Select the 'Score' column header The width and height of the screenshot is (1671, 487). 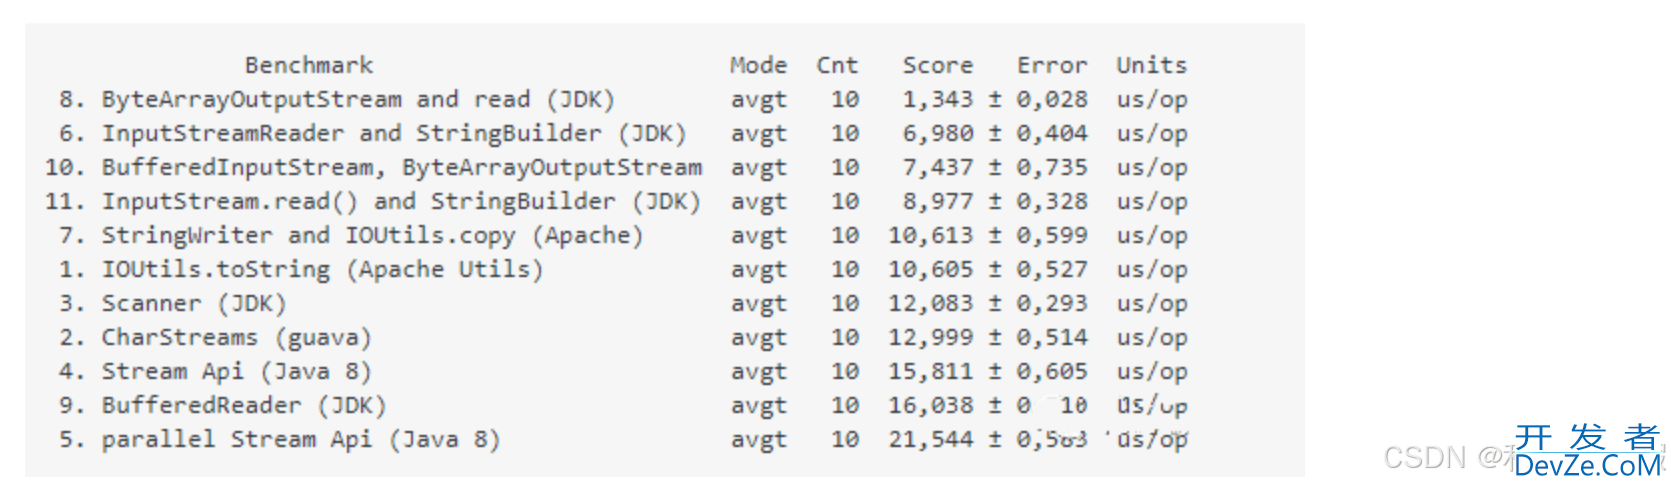pyautogui.click(x=938, y=66)
